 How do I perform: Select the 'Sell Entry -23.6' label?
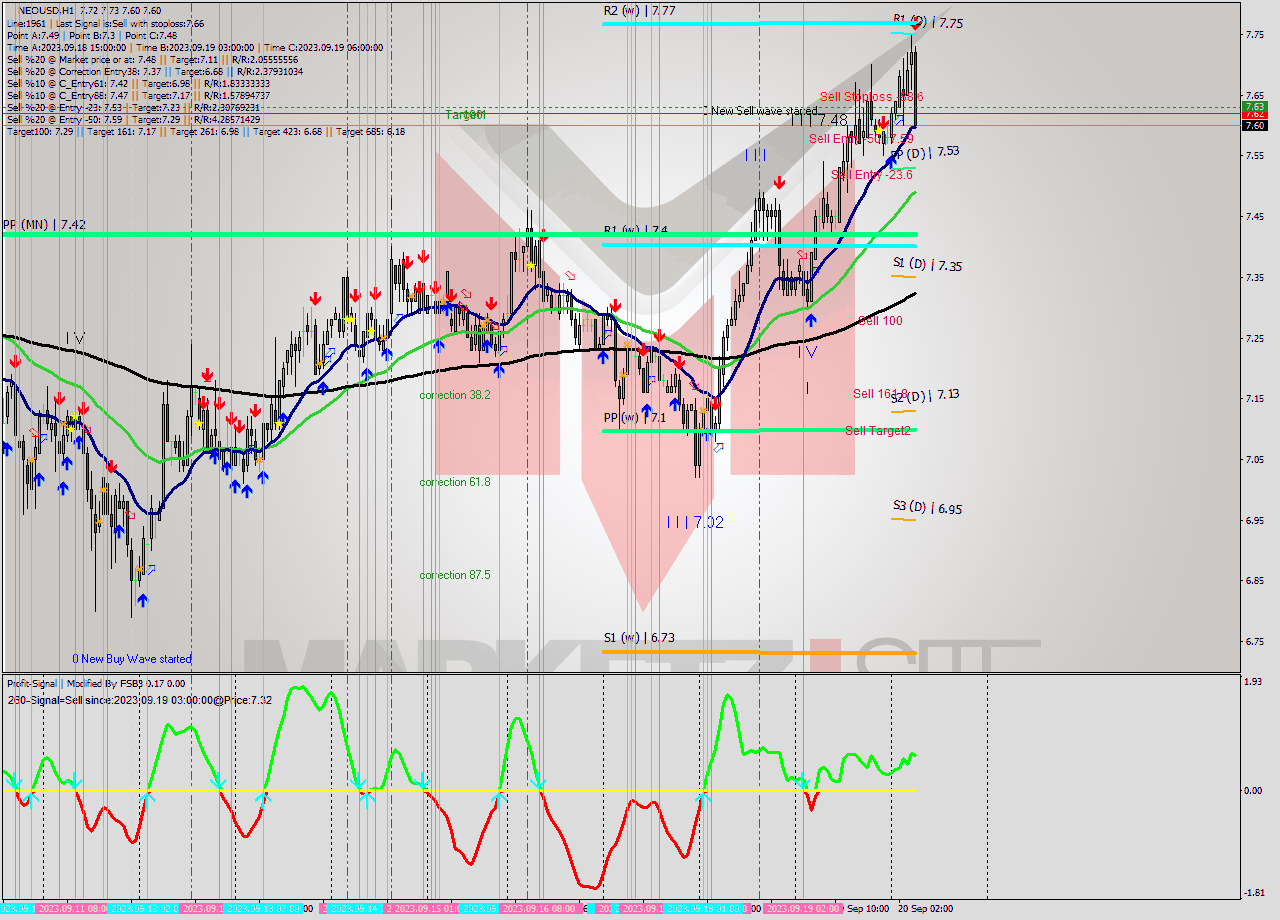point(872,175)
